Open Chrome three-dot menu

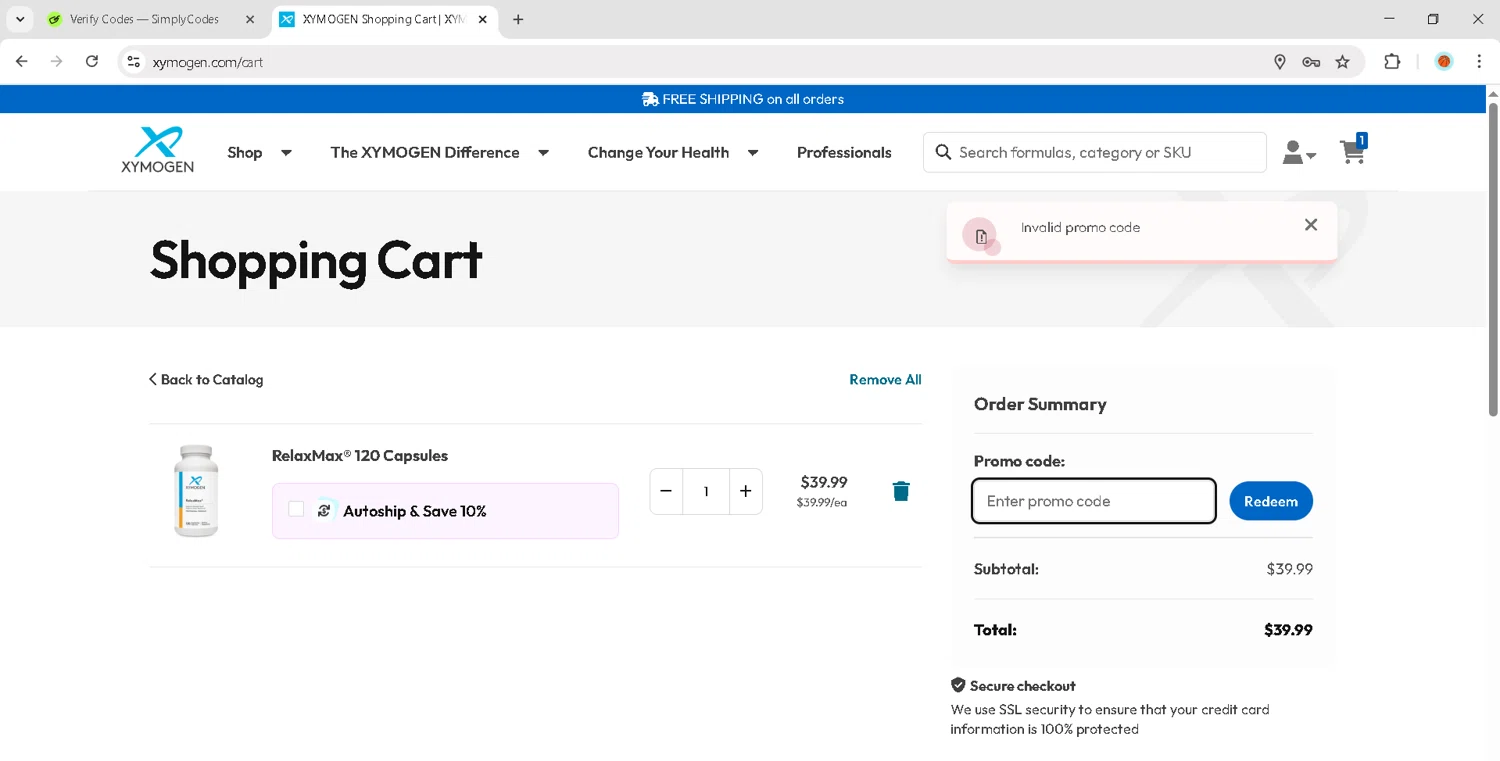[1479, 62]
